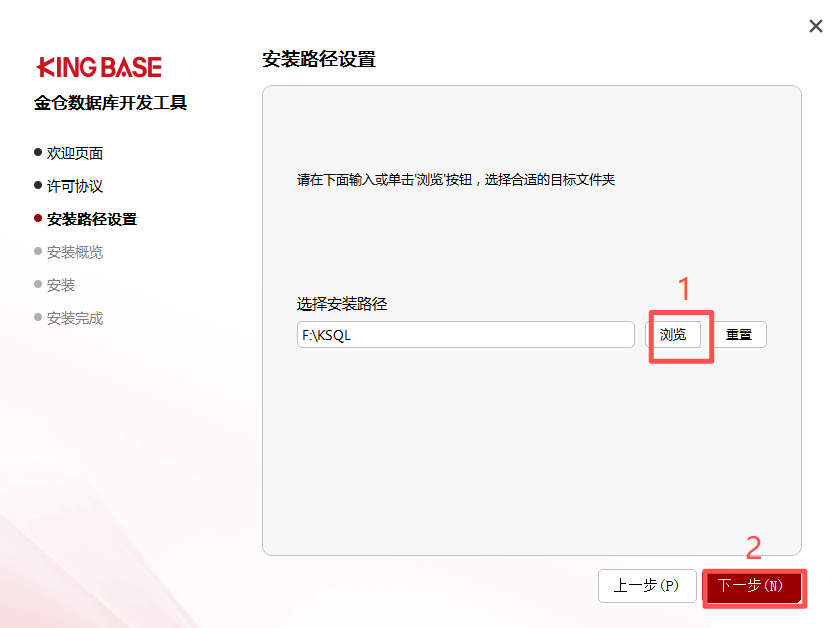Reset the install path with 重置

coord(739,335)
